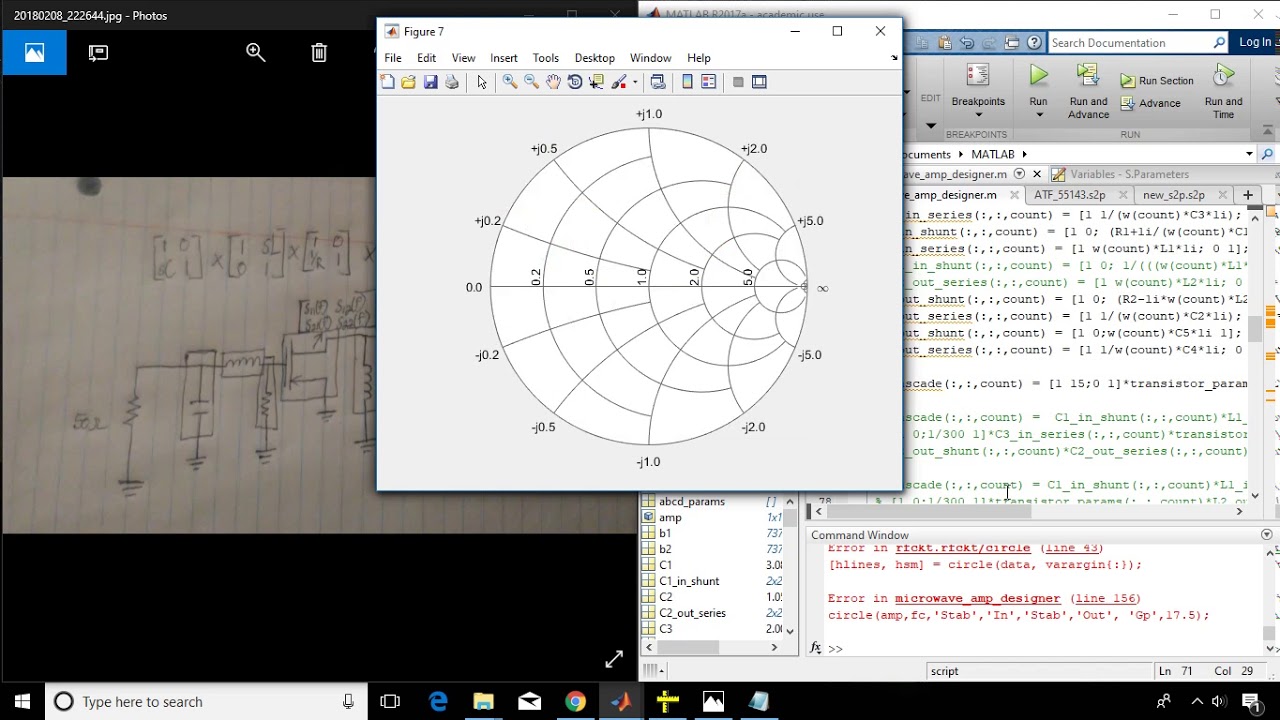Click the Photos app second toolbar icon
The width and height of the screenshot is (1280, 720).
[98, 53]
